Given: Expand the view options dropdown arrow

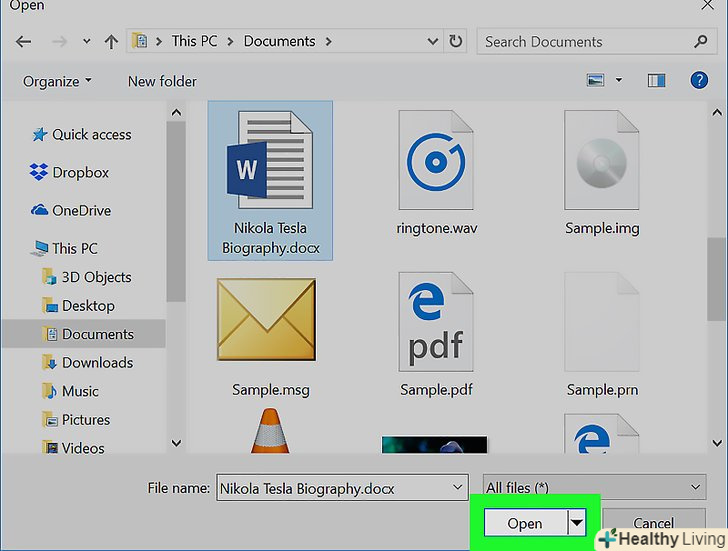Looking at the screenshot, I should pos(619,81).
